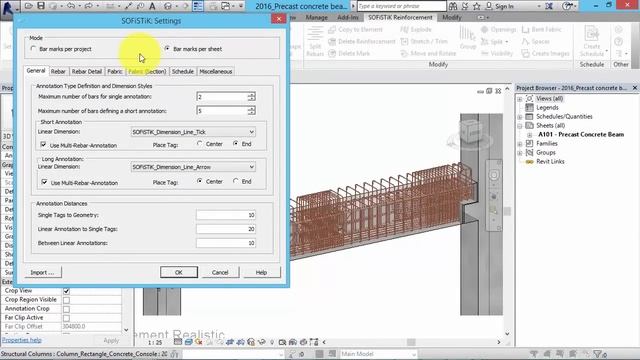640x360 pixels.
Task: Select Center place tag for Long Annotation
Action: pyautogui.click(x=200, y=181)
